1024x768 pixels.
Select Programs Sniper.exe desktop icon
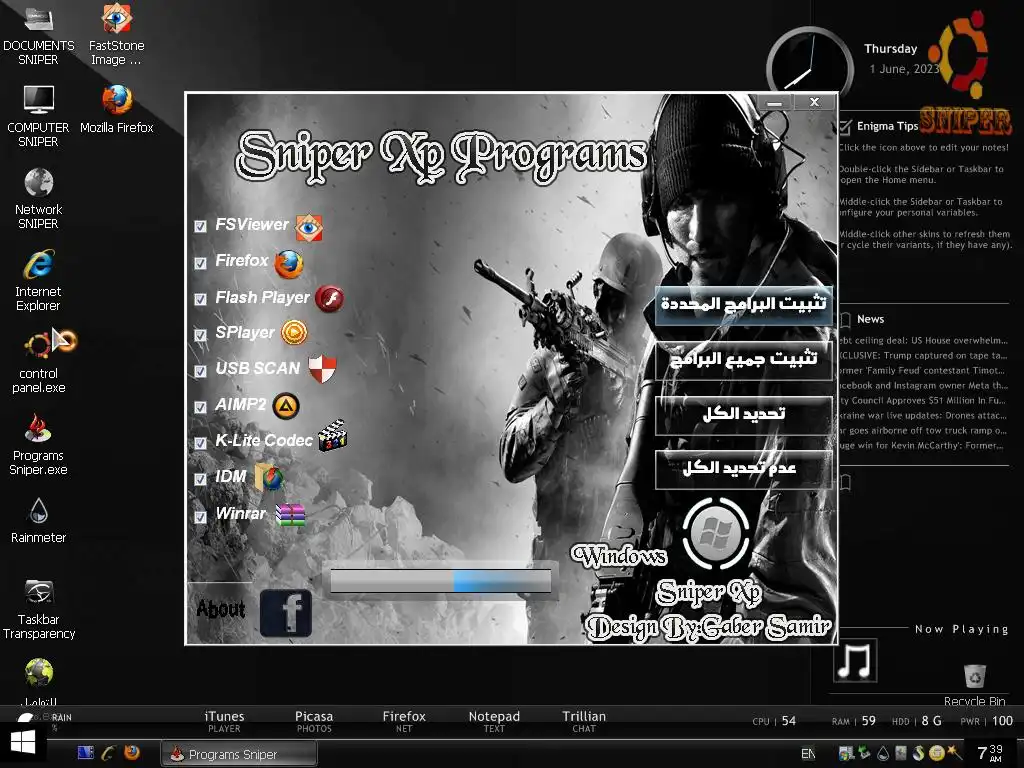point(39,445)
